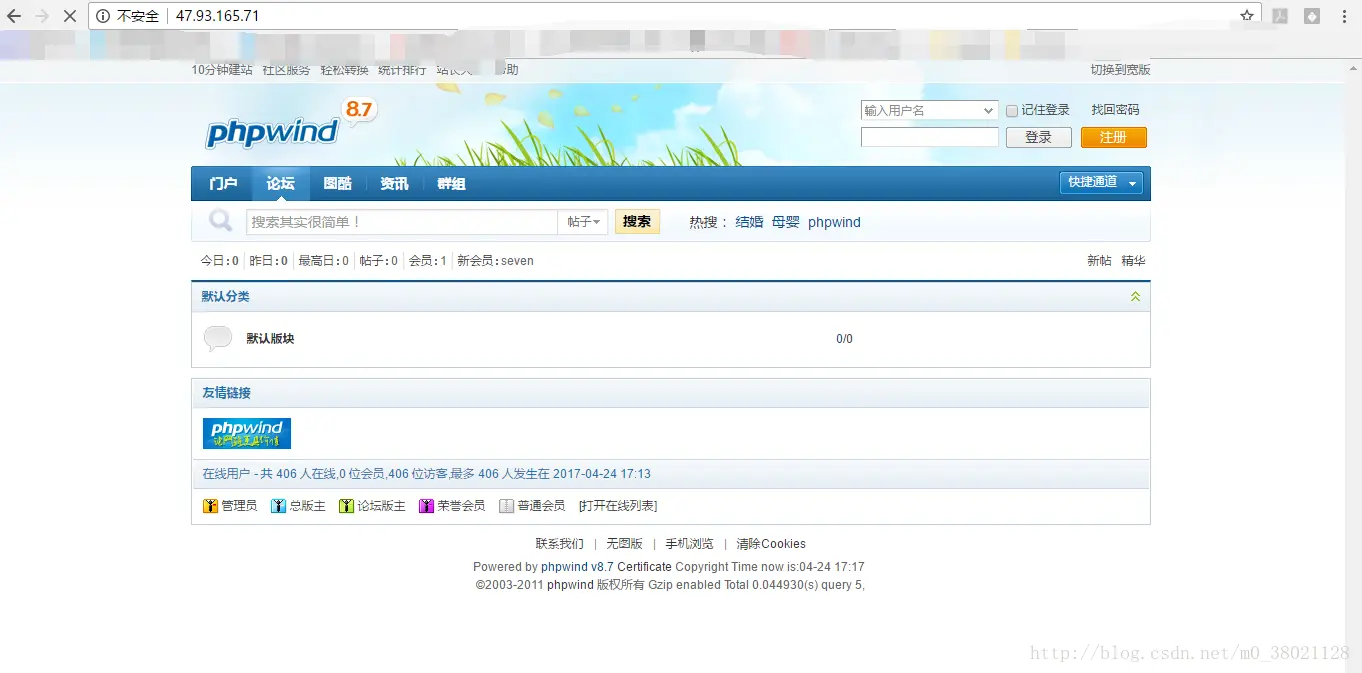Open the 输入用户名 dropdown
Screen dimensions: 1362x673
pos(929,110)
